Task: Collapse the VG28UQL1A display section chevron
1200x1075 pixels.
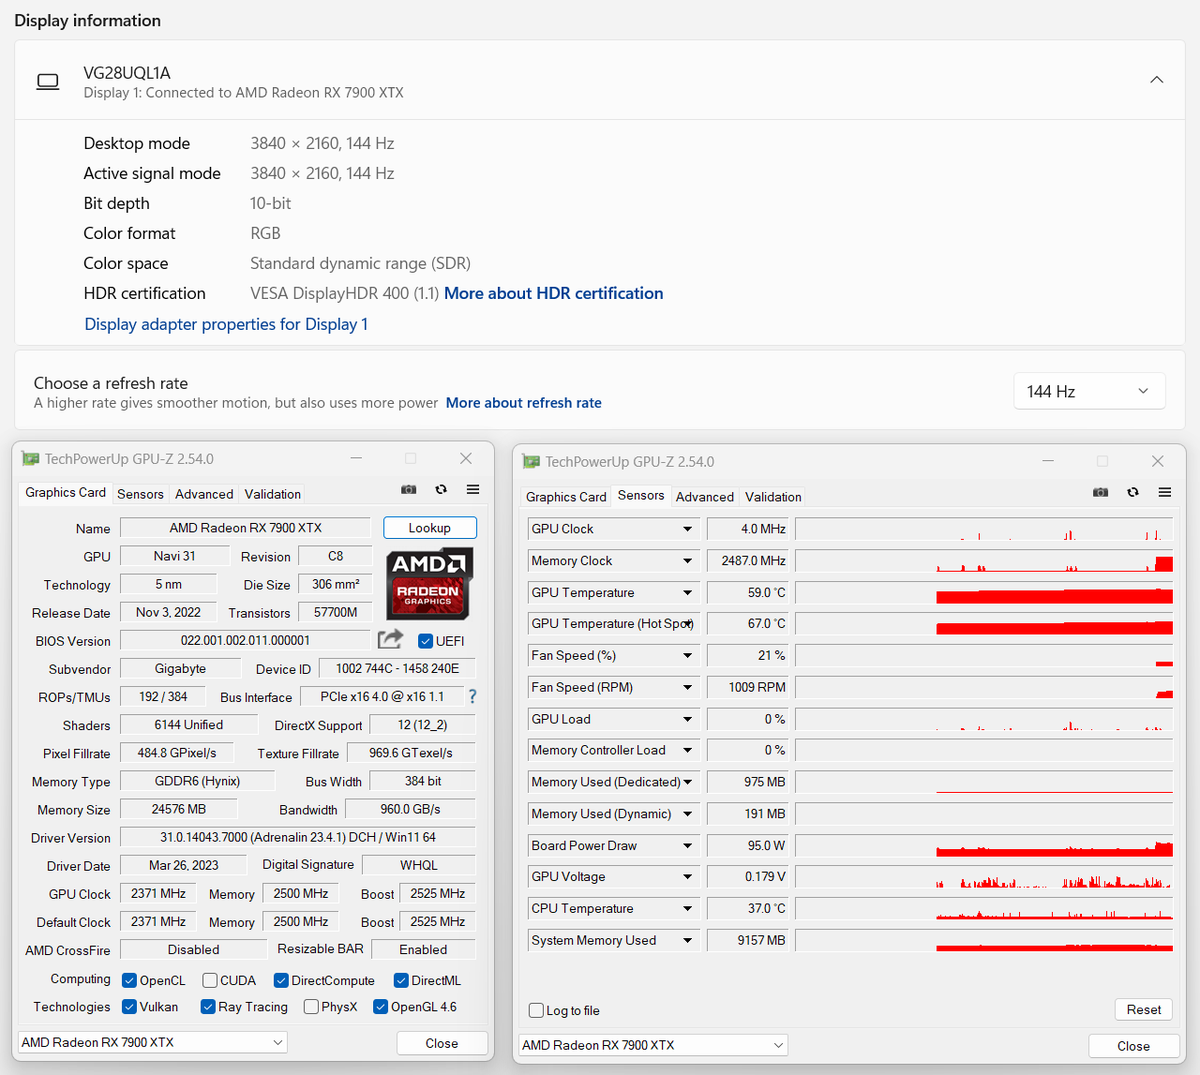Action: 1156,80
